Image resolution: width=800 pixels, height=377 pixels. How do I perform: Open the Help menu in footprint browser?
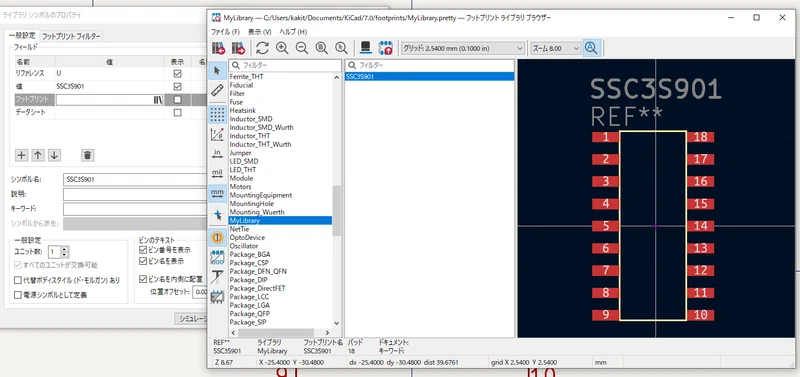pyautogui.click(x=293, y=32)
